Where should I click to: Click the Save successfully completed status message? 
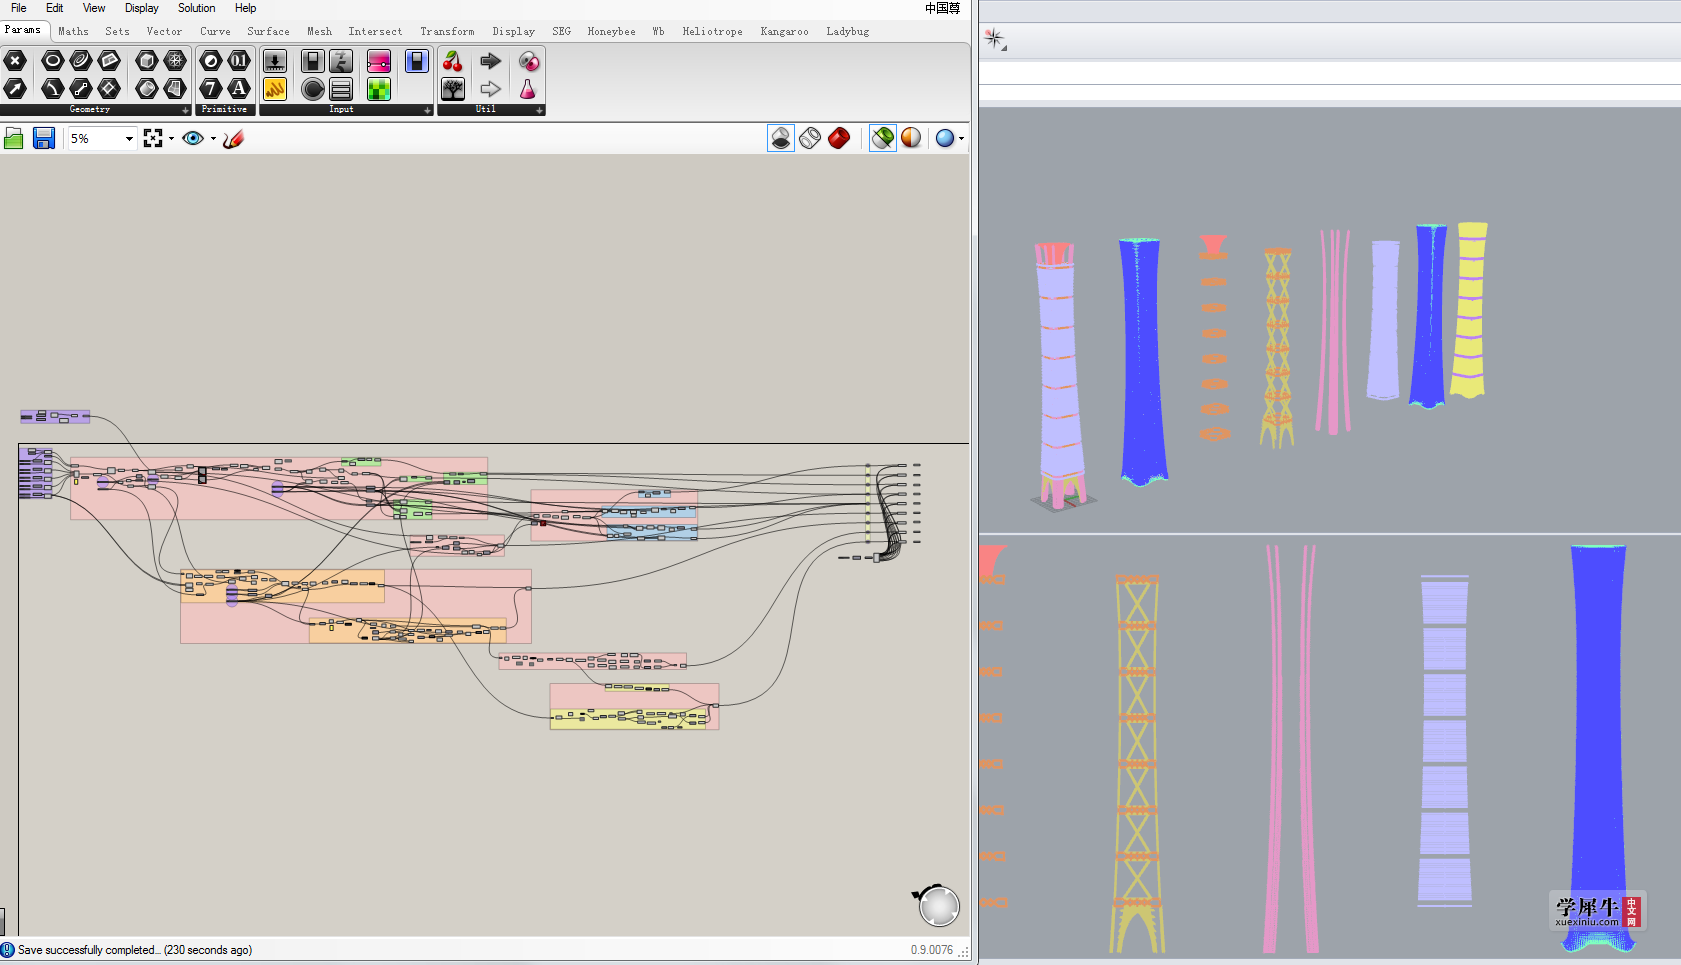pyautogui.click(x=135, y=950)
